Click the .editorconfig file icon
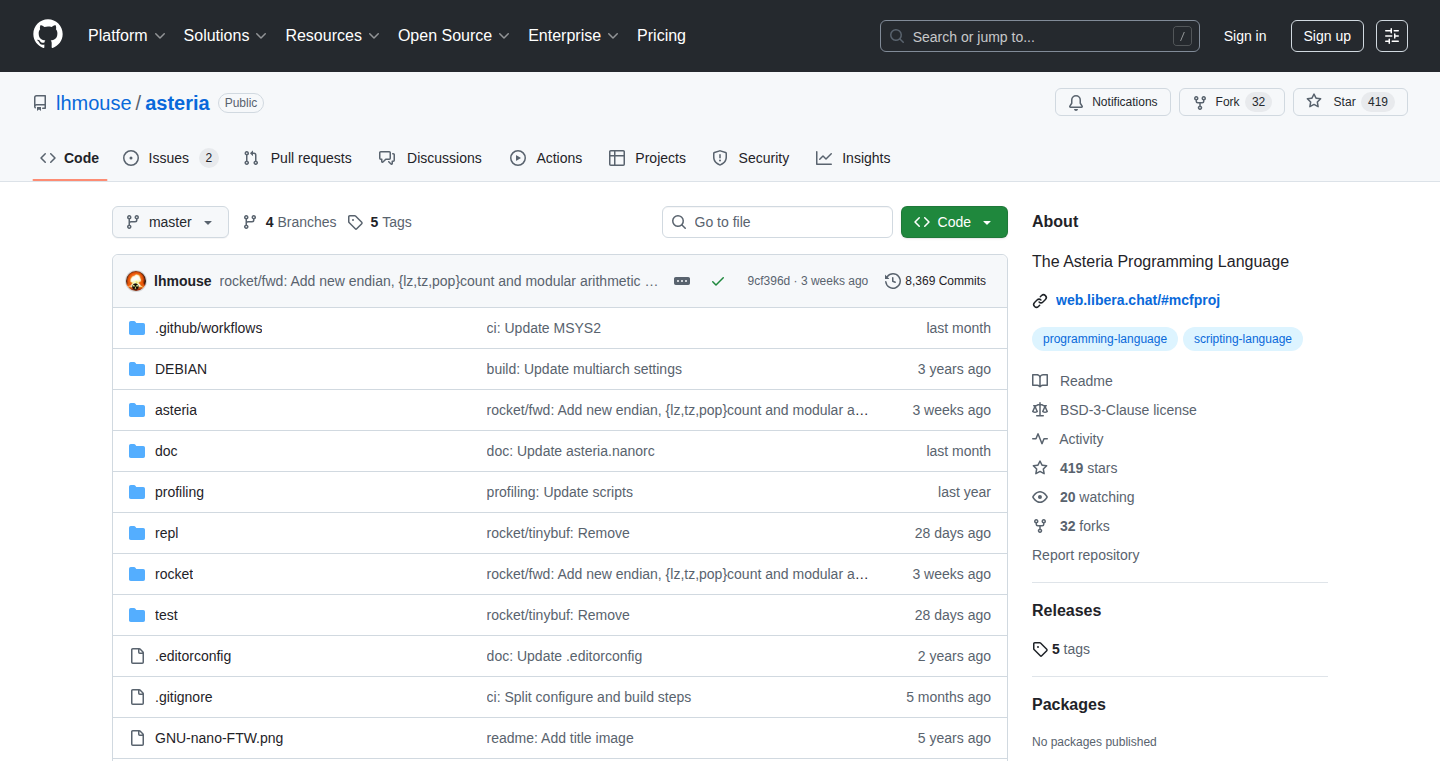Image resolution: width=1440 pixels, height=761 pixels. click(138, 656)
